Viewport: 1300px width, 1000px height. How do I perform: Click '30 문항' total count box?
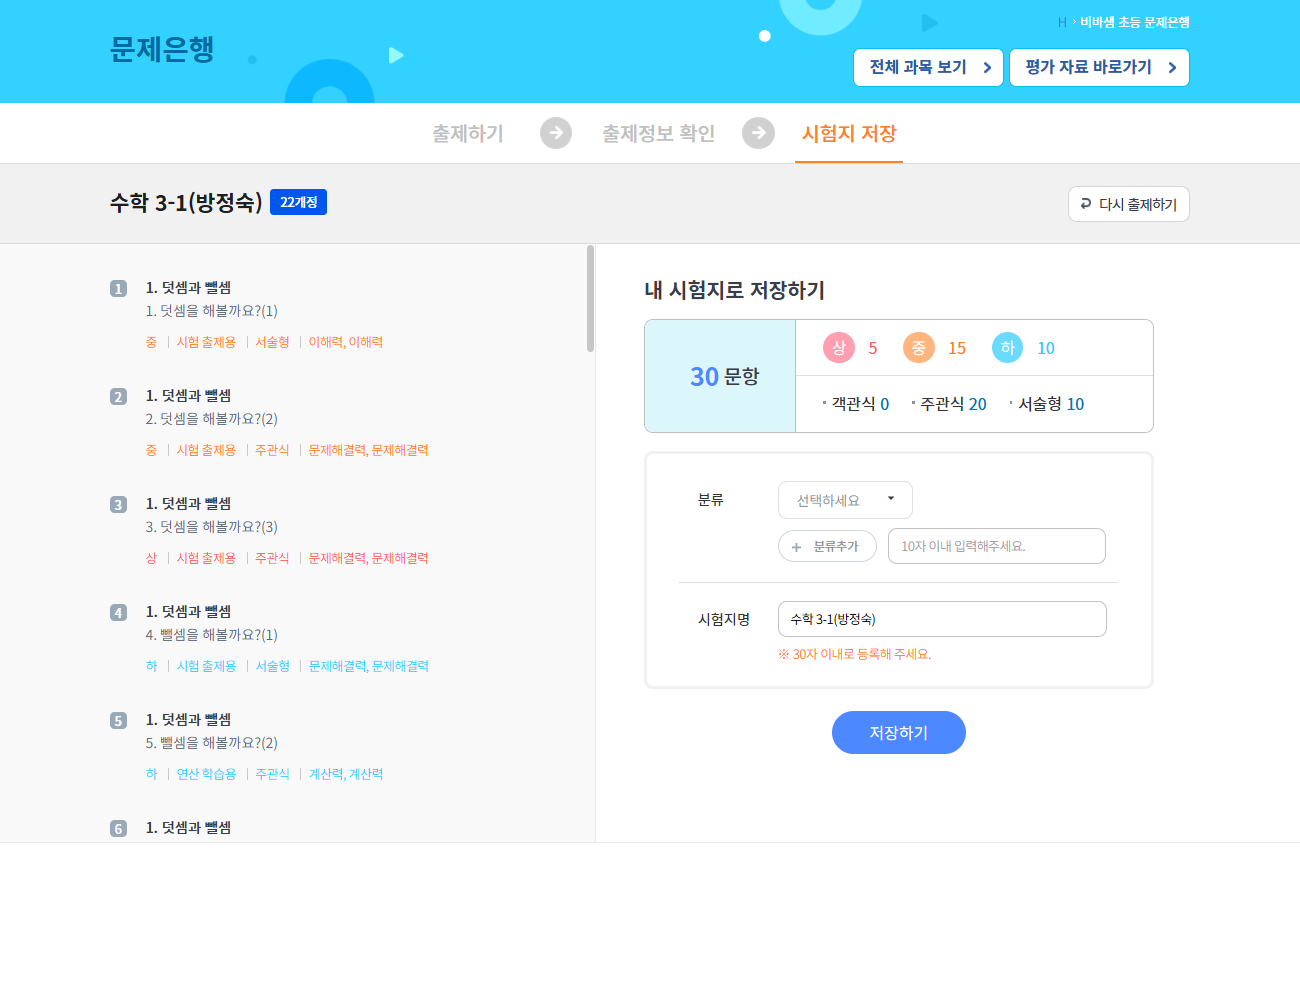(720, 376)
